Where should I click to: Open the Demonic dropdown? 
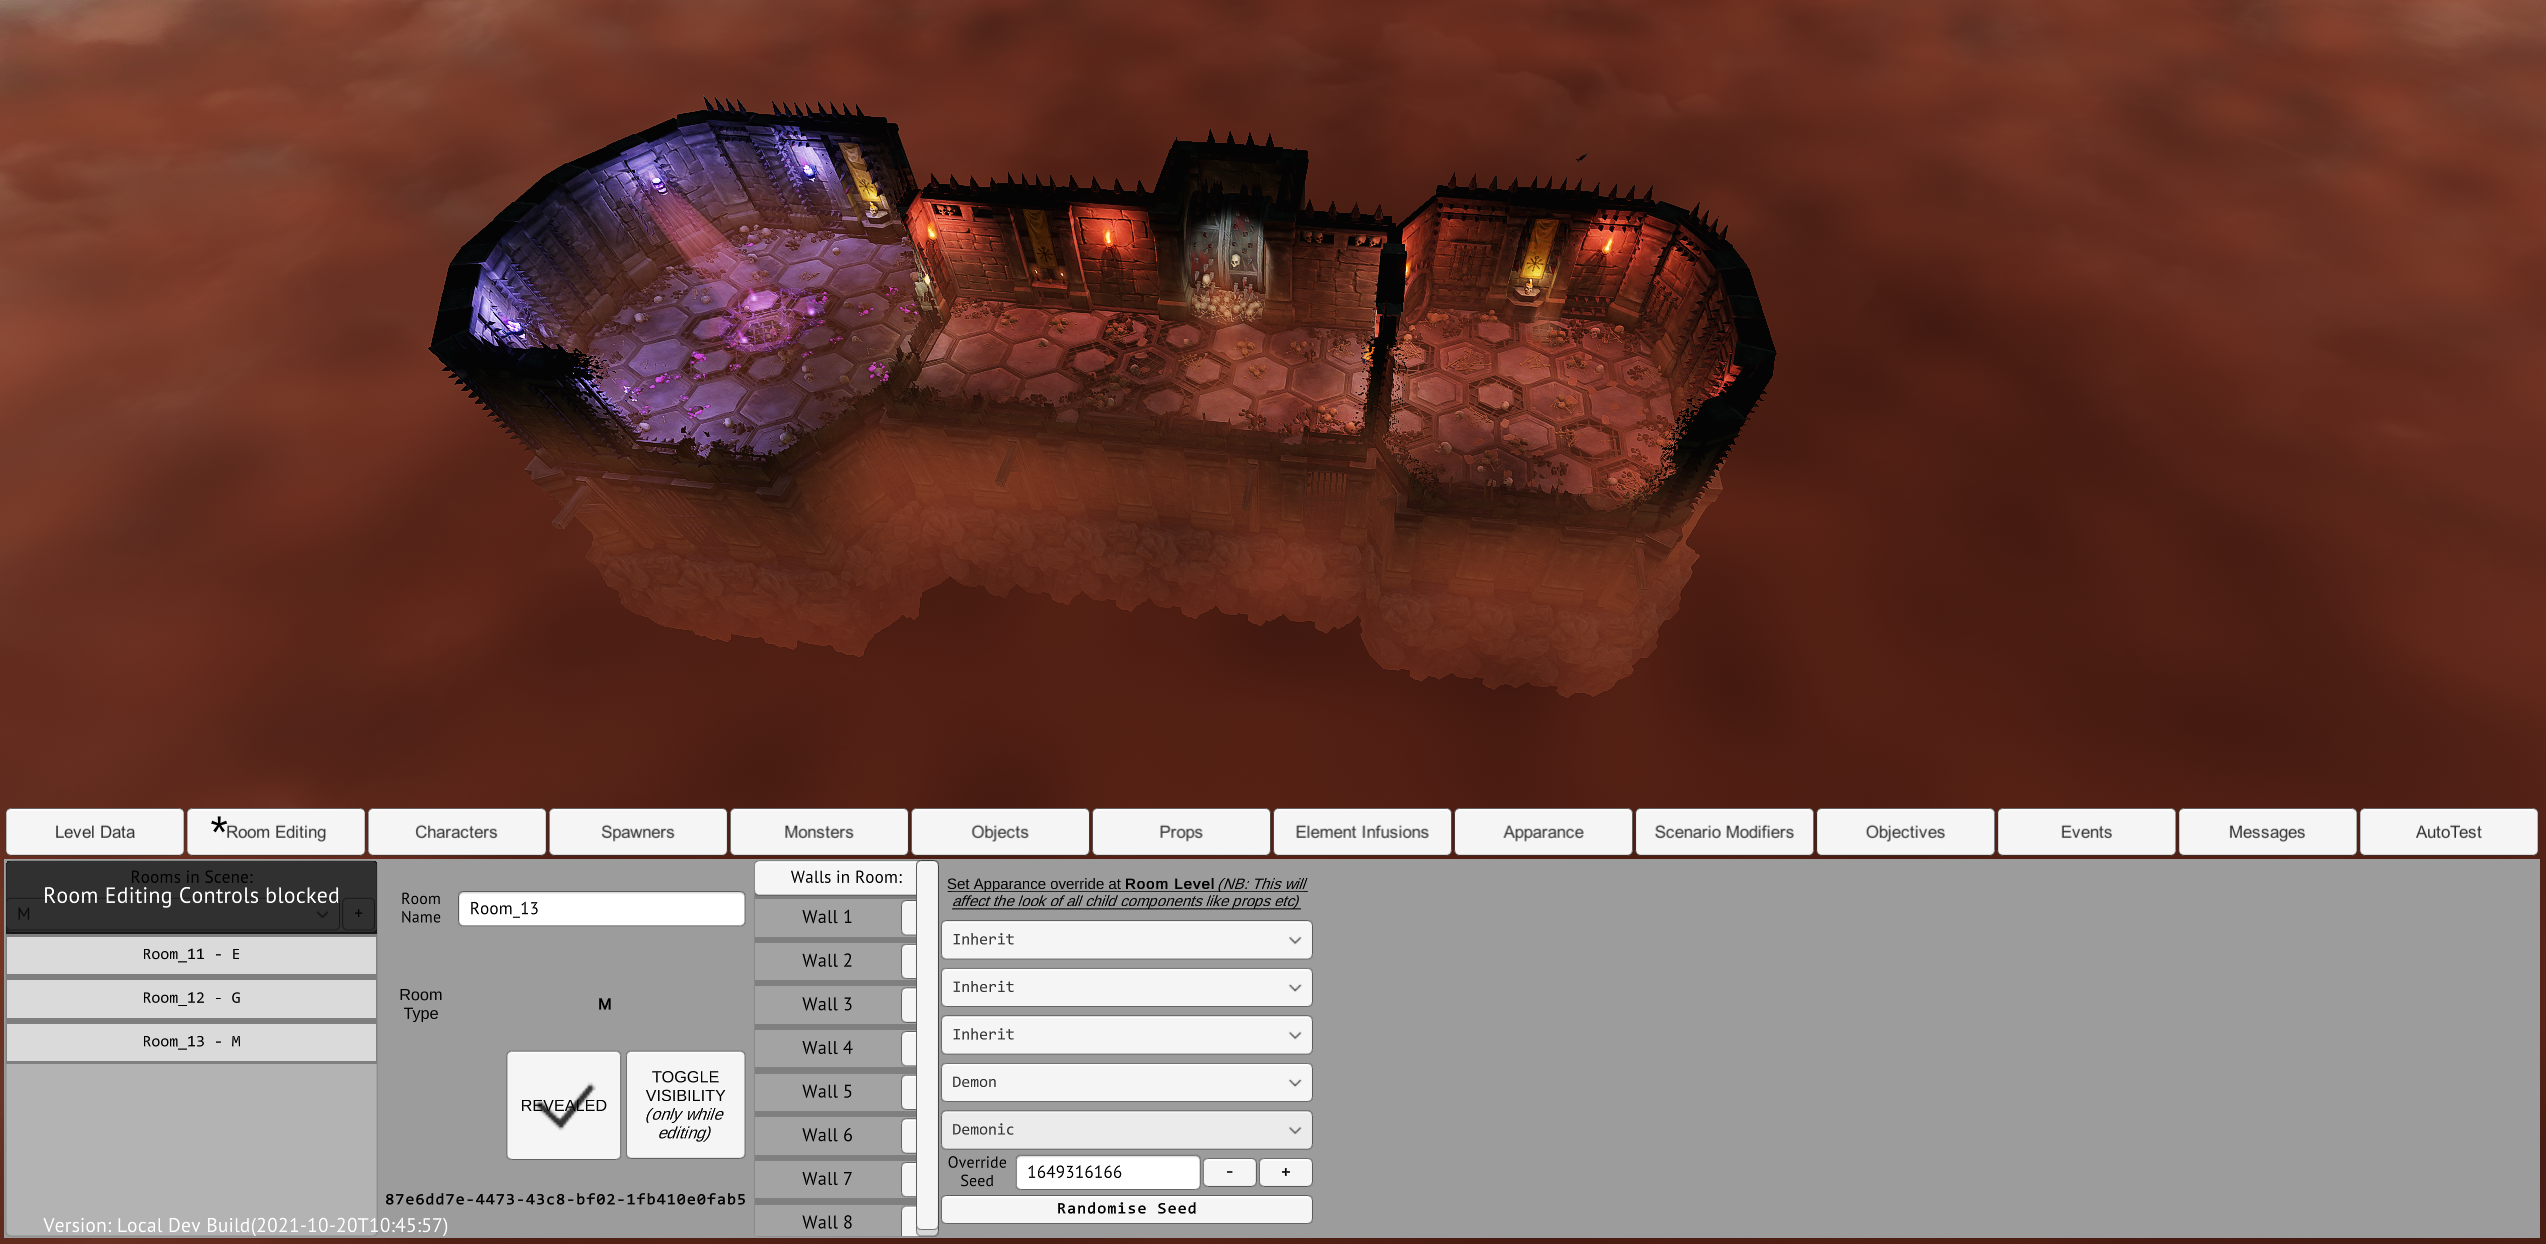pos(1126,1130)
